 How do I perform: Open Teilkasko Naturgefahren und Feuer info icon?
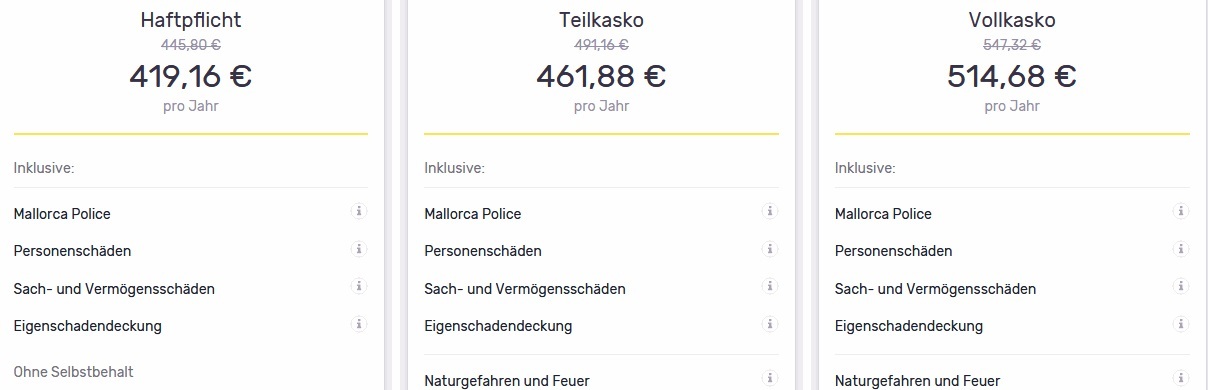click(769, 378)
